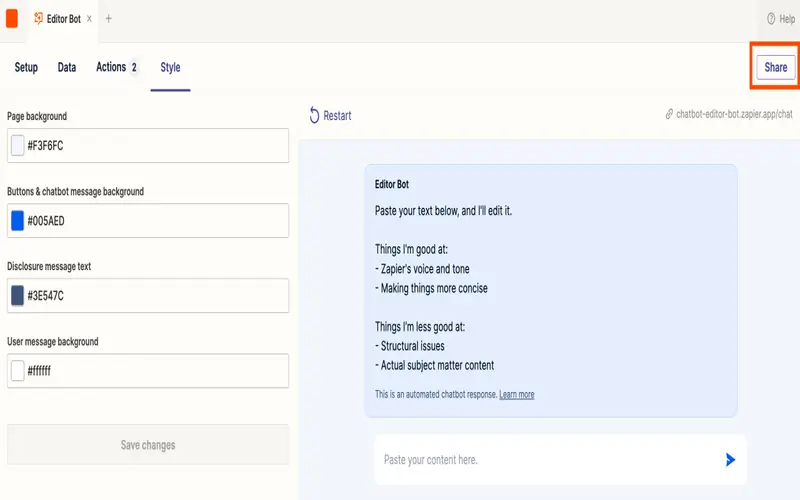Click the 'Disclosure message text' label

(x=49, y=266)
